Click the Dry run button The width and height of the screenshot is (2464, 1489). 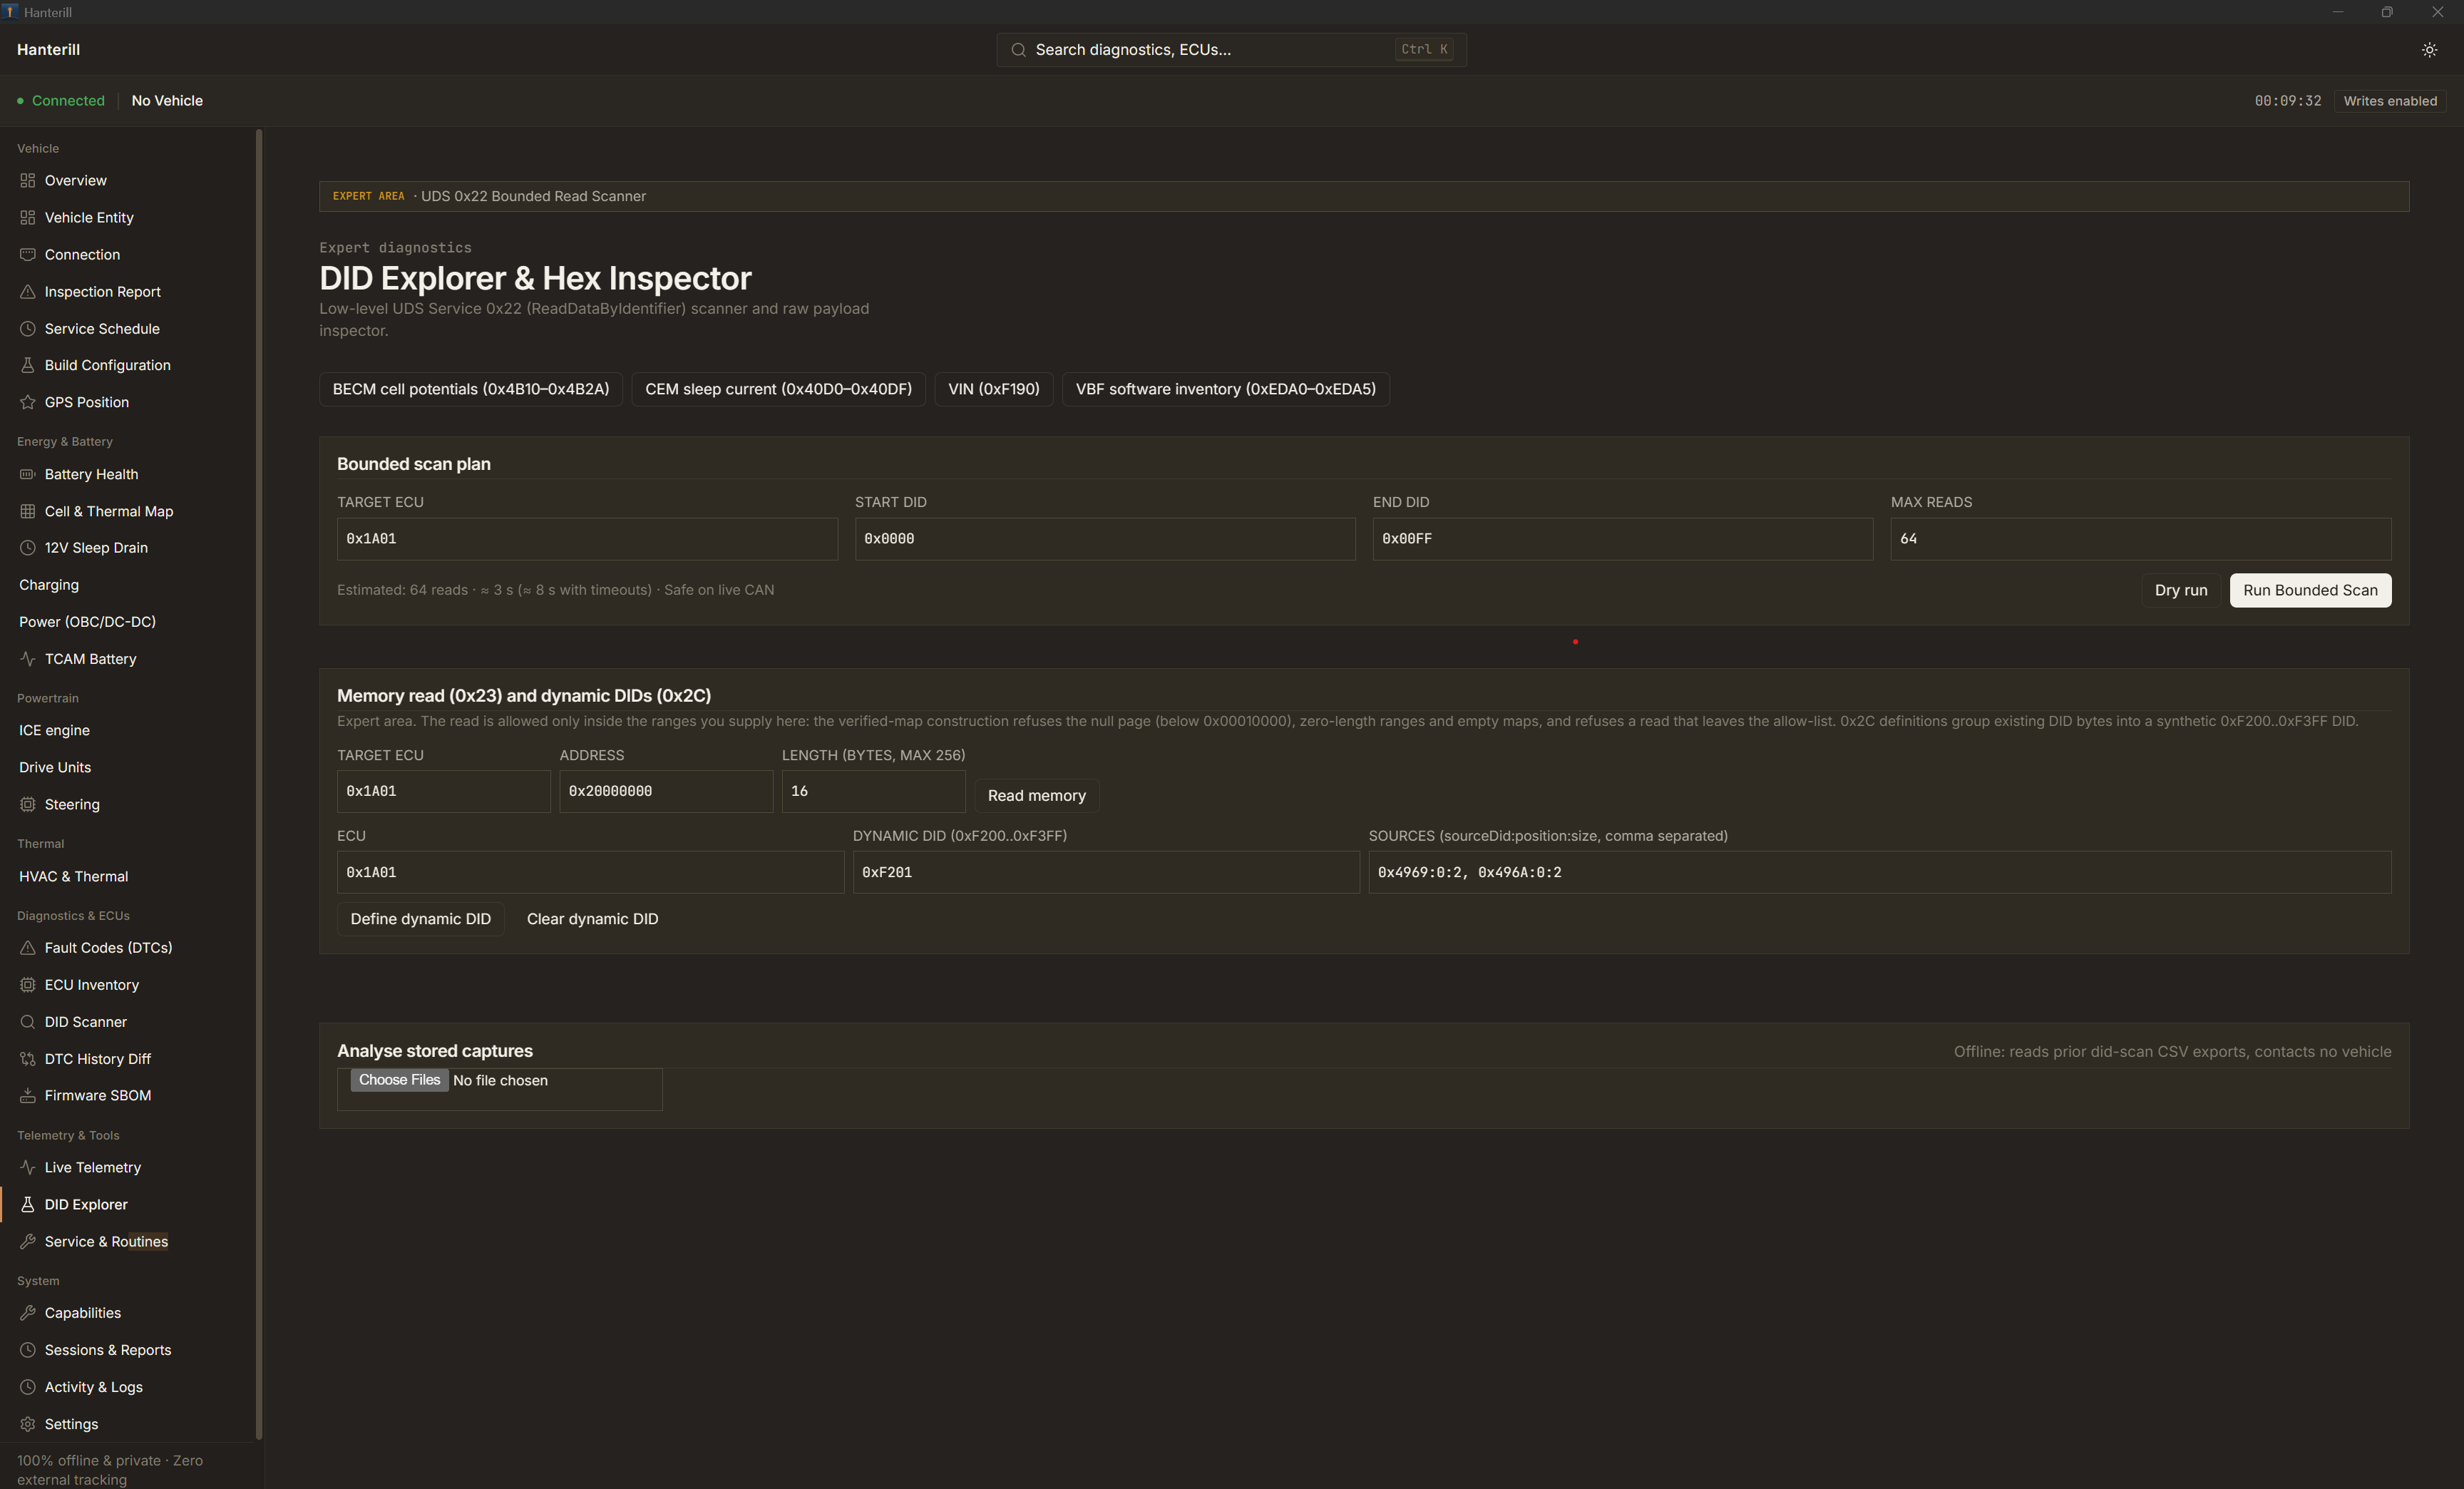pos(2181,590)
